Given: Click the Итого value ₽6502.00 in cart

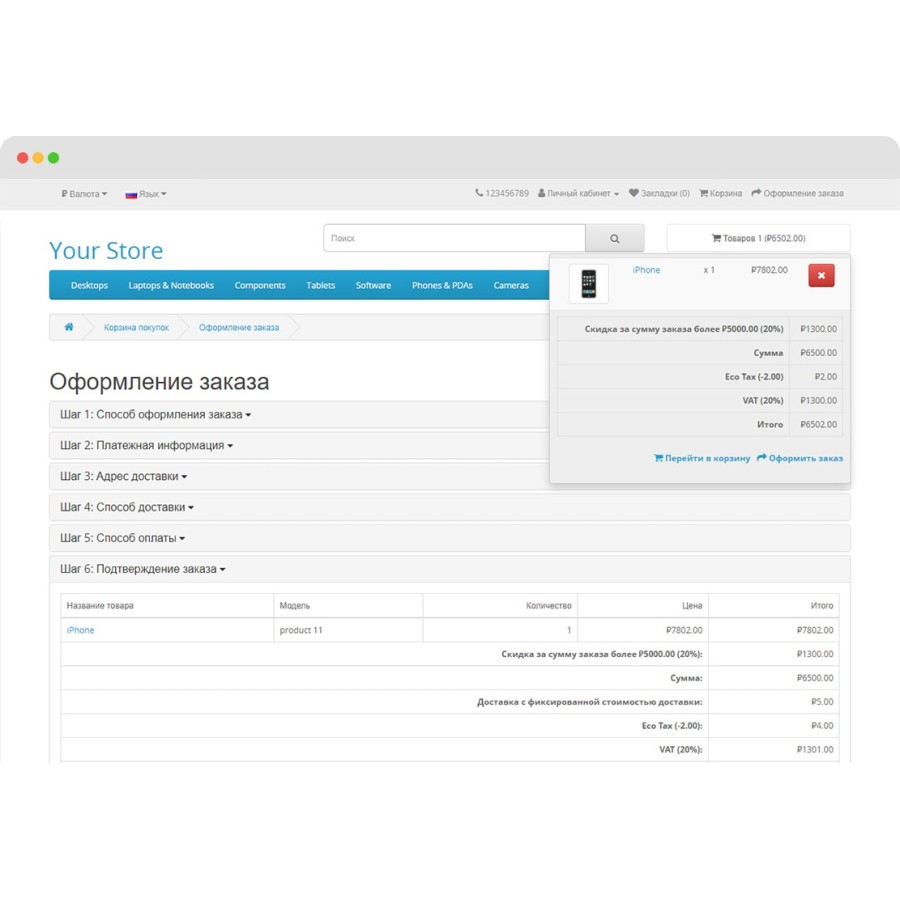Looking at the screenshot, I should 818,425.
